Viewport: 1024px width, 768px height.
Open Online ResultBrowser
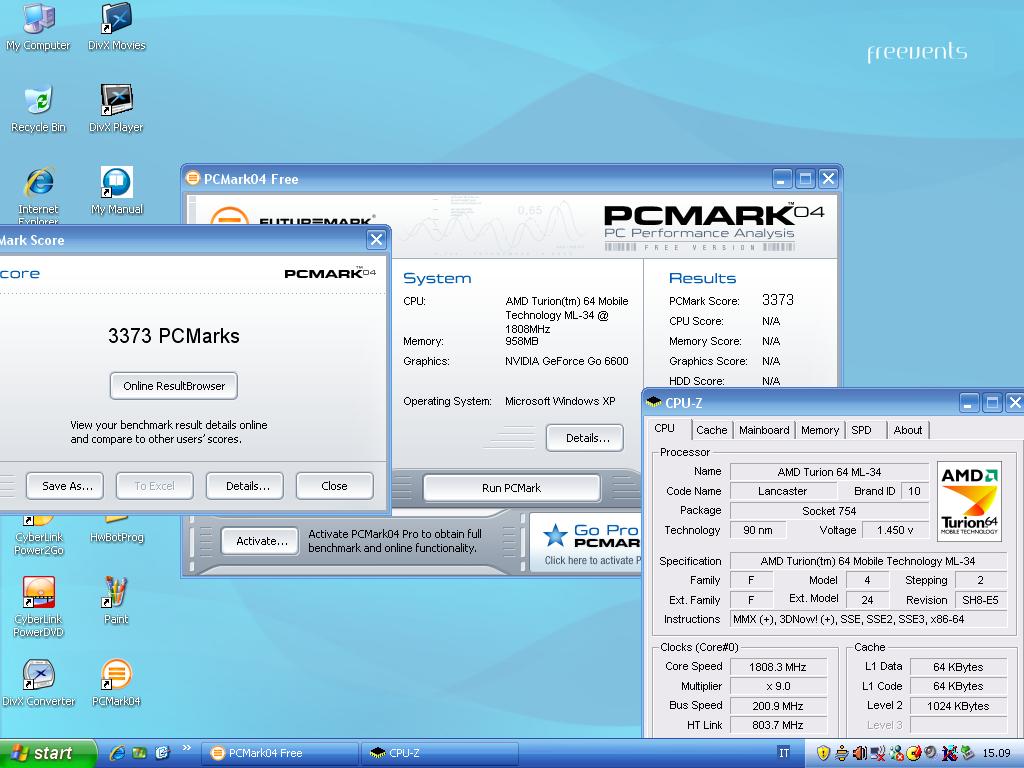pyautogui.click(x=174, y=386)
